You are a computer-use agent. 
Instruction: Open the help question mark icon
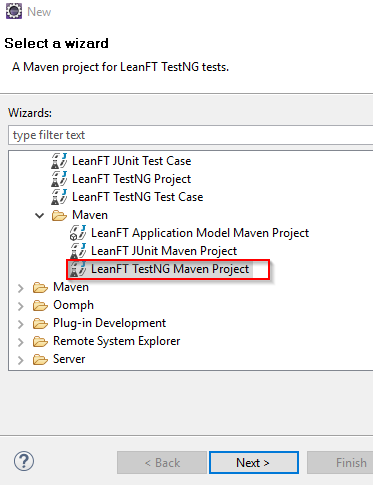tap(24, 461)
